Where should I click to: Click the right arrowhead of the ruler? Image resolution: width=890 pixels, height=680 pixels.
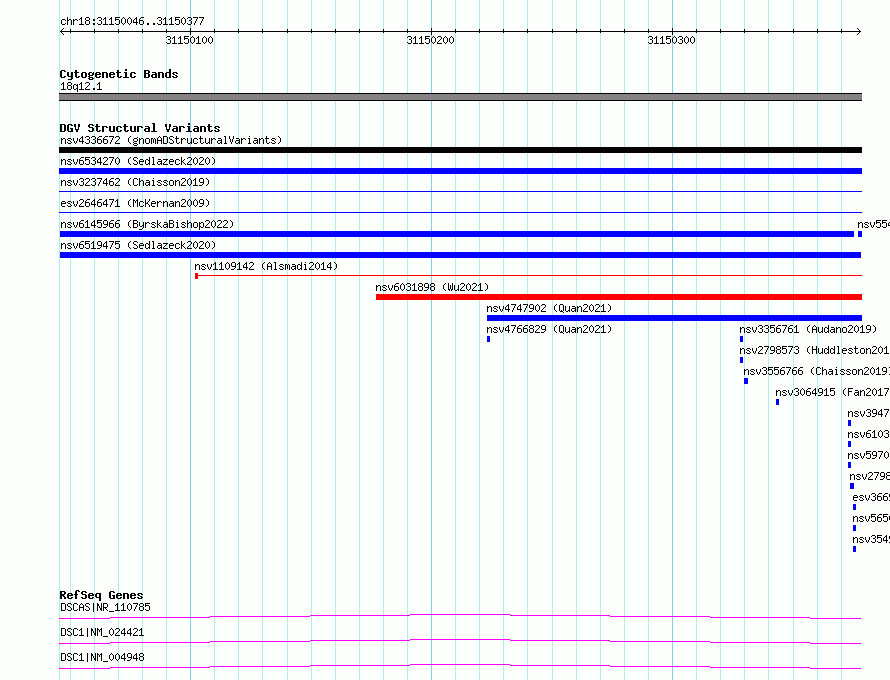(859, 32)
